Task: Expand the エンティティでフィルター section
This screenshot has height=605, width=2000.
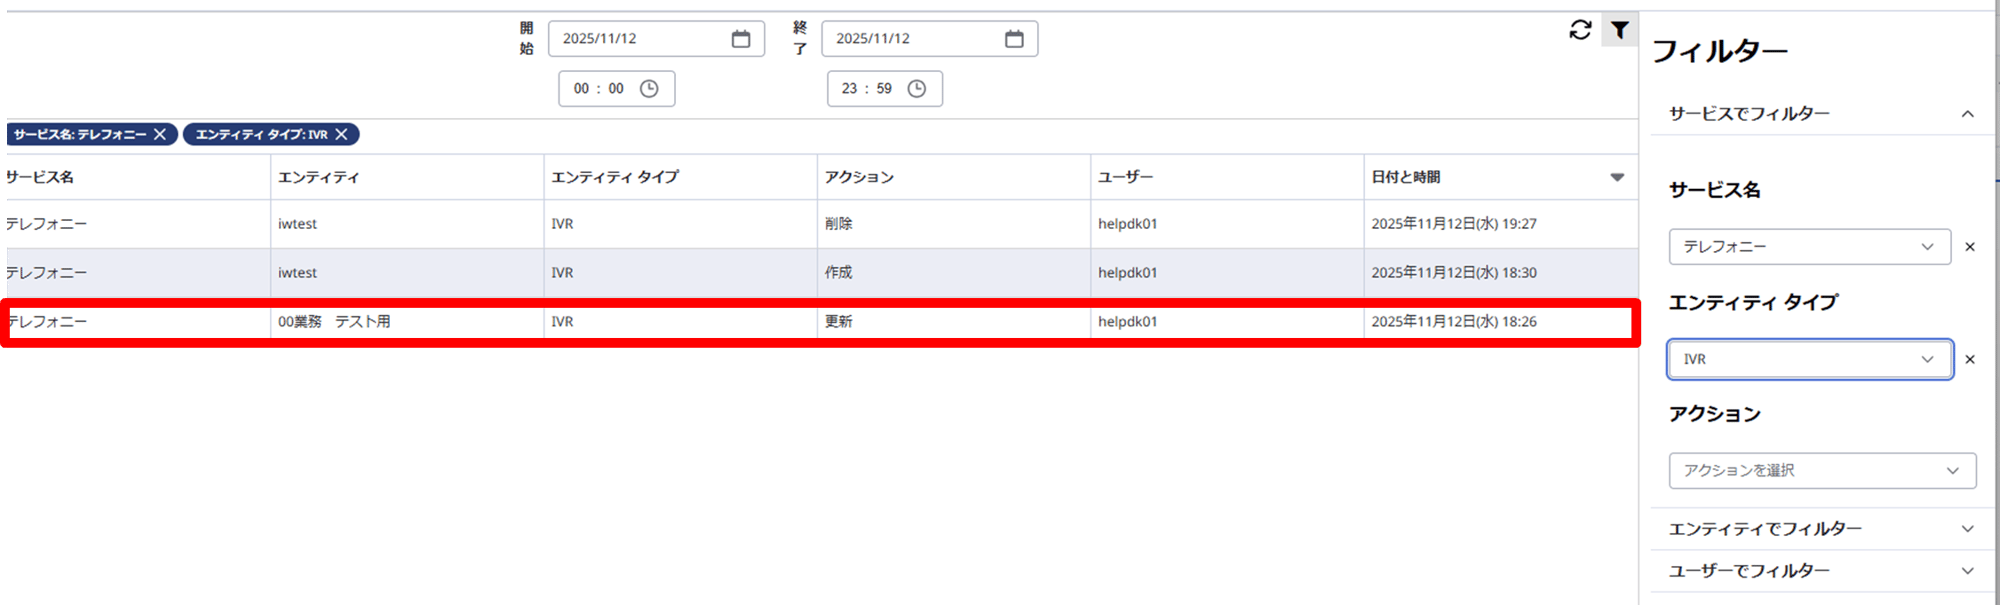Action: click(1966, 529)
